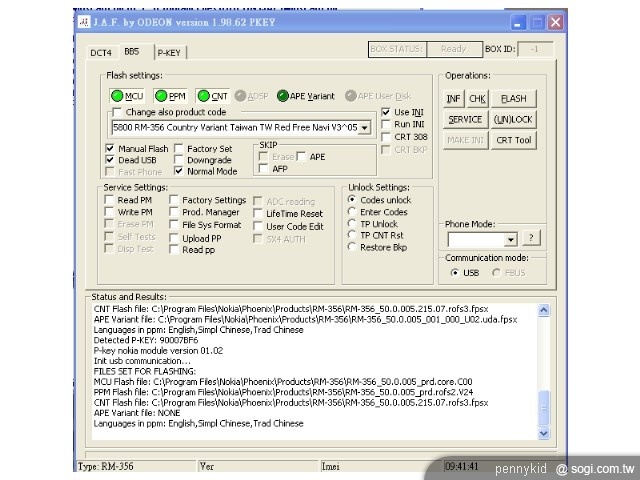
Task: Select the Codes unlock radio option
Action: coord(352,200)
